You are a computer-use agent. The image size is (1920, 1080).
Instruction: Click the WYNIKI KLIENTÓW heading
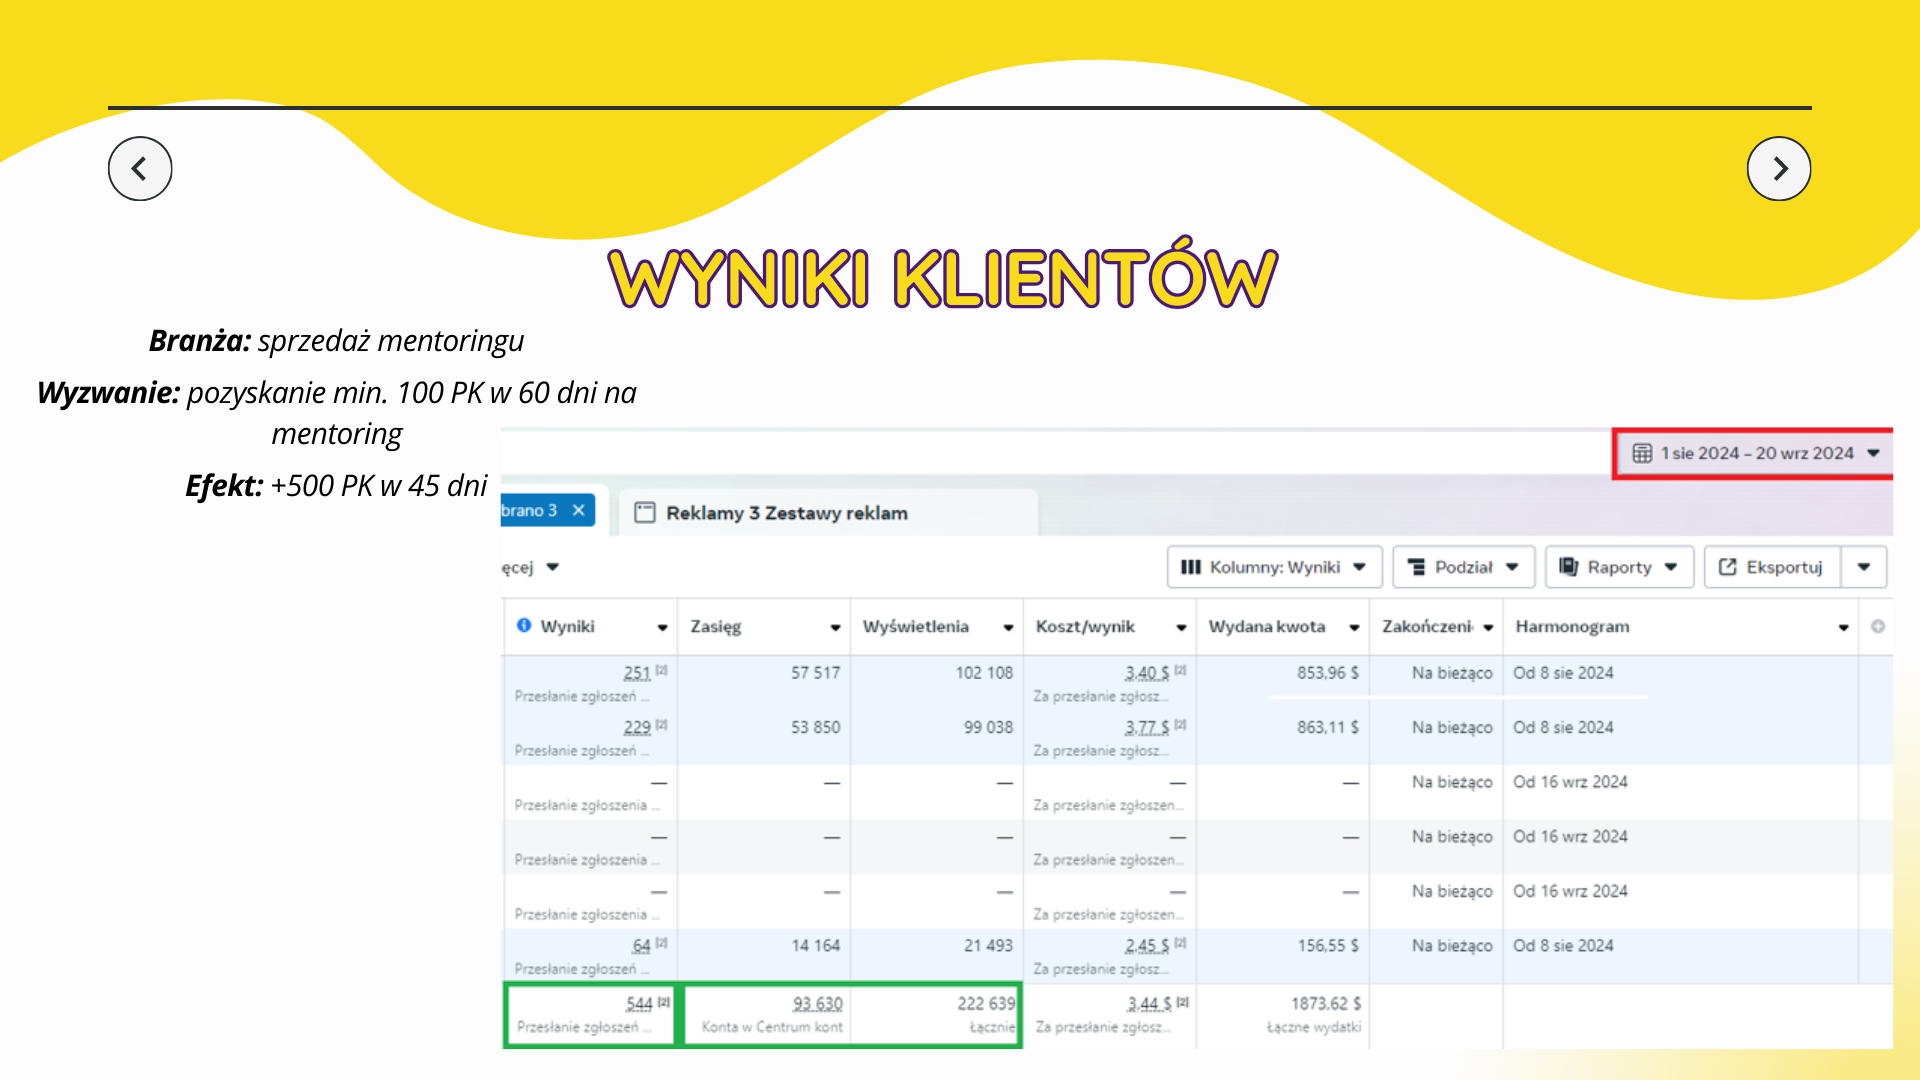click(x=943, y=275)
